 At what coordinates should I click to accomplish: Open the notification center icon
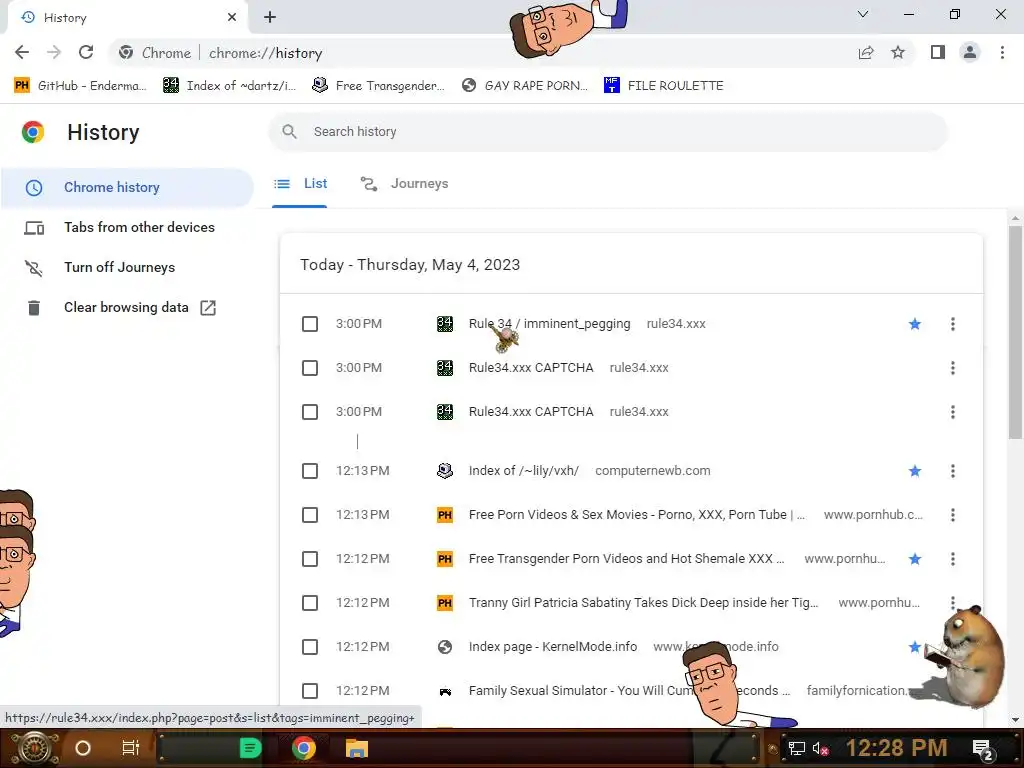982,749
